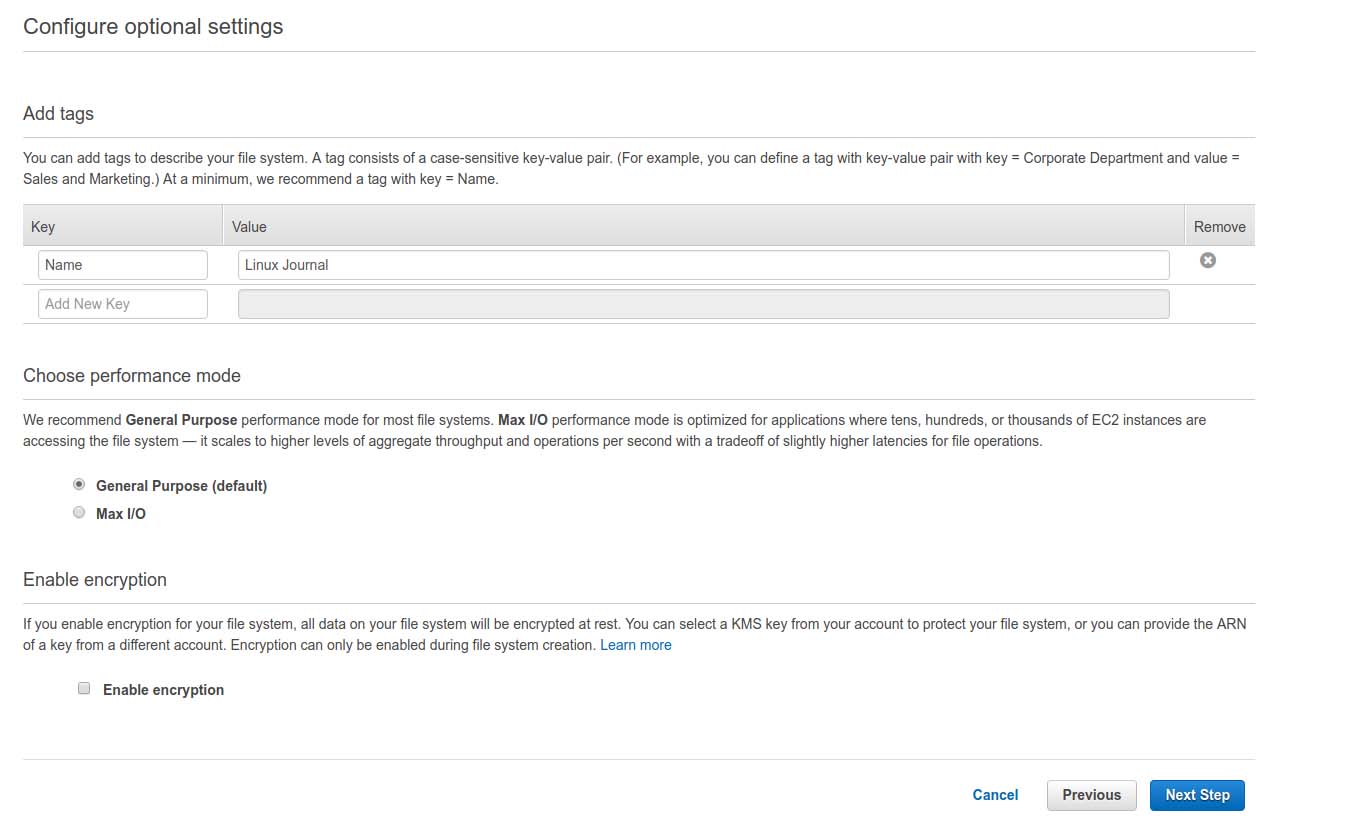Click the greyed-out empty value field
This screenshot has width=1367, height=824.
point(703,304)
